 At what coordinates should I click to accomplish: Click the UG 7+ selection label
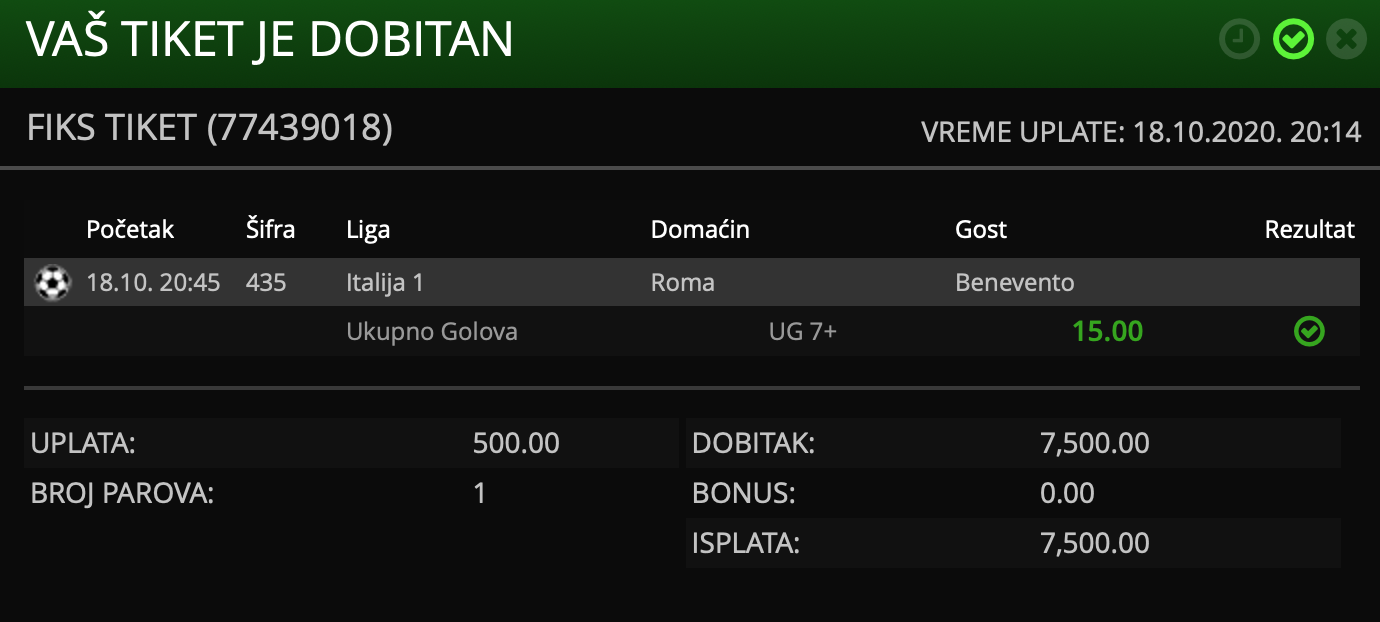pyautogui.click(x=802, y=331)
